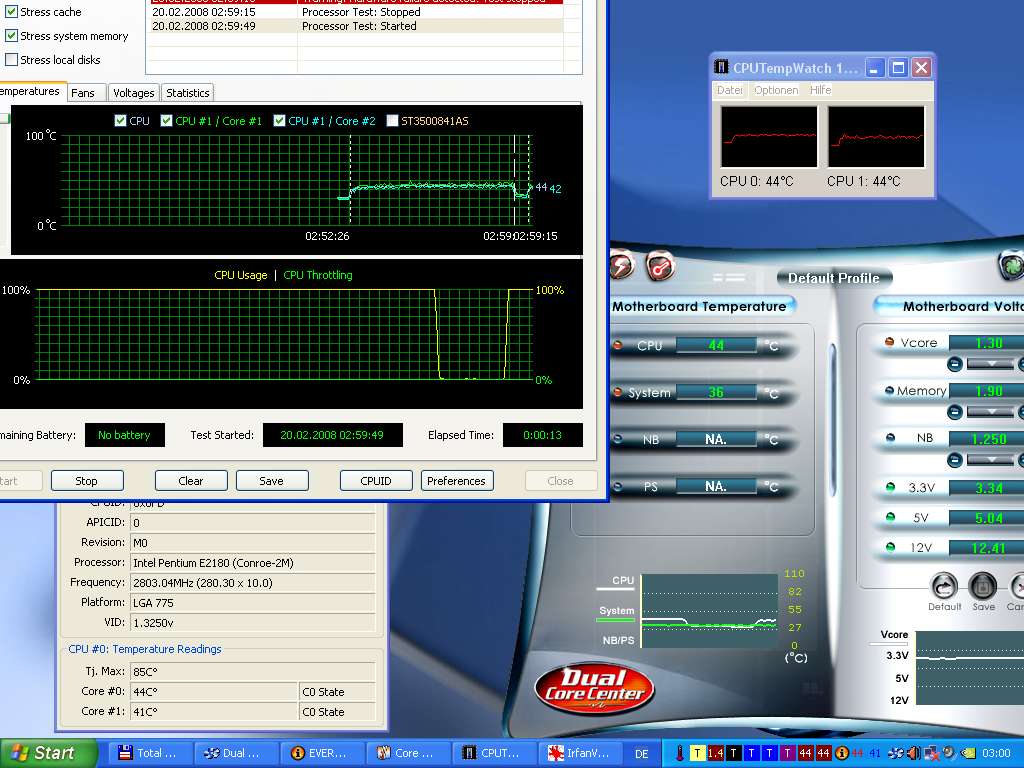Click the CPU 1 temperature graph in CPUTempWatch
Screen dimensions: 1024x768
click(876, 137)
